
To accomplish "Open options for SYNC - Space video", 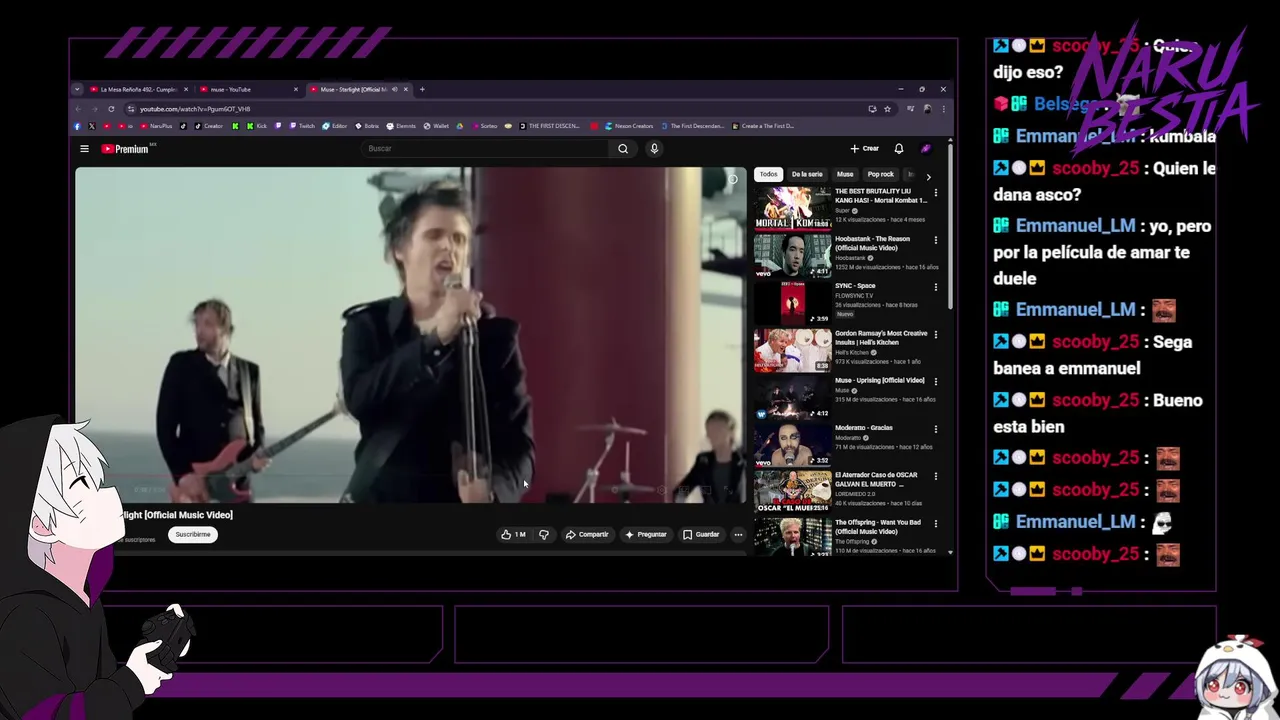I will 936,287.
